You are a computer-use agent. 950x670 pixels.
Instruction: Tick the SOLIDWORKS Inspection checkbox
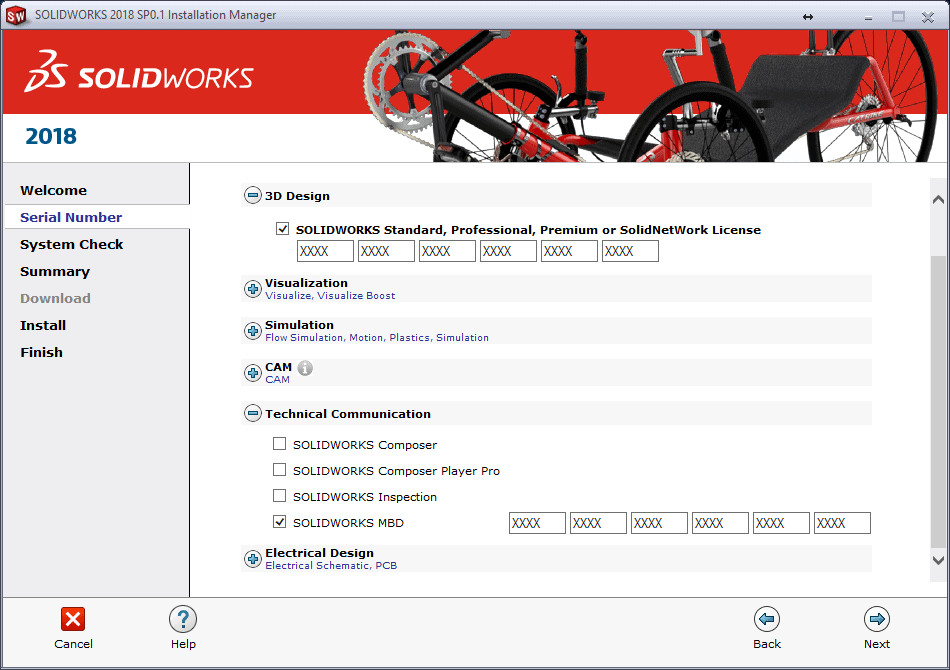(280, 496)
